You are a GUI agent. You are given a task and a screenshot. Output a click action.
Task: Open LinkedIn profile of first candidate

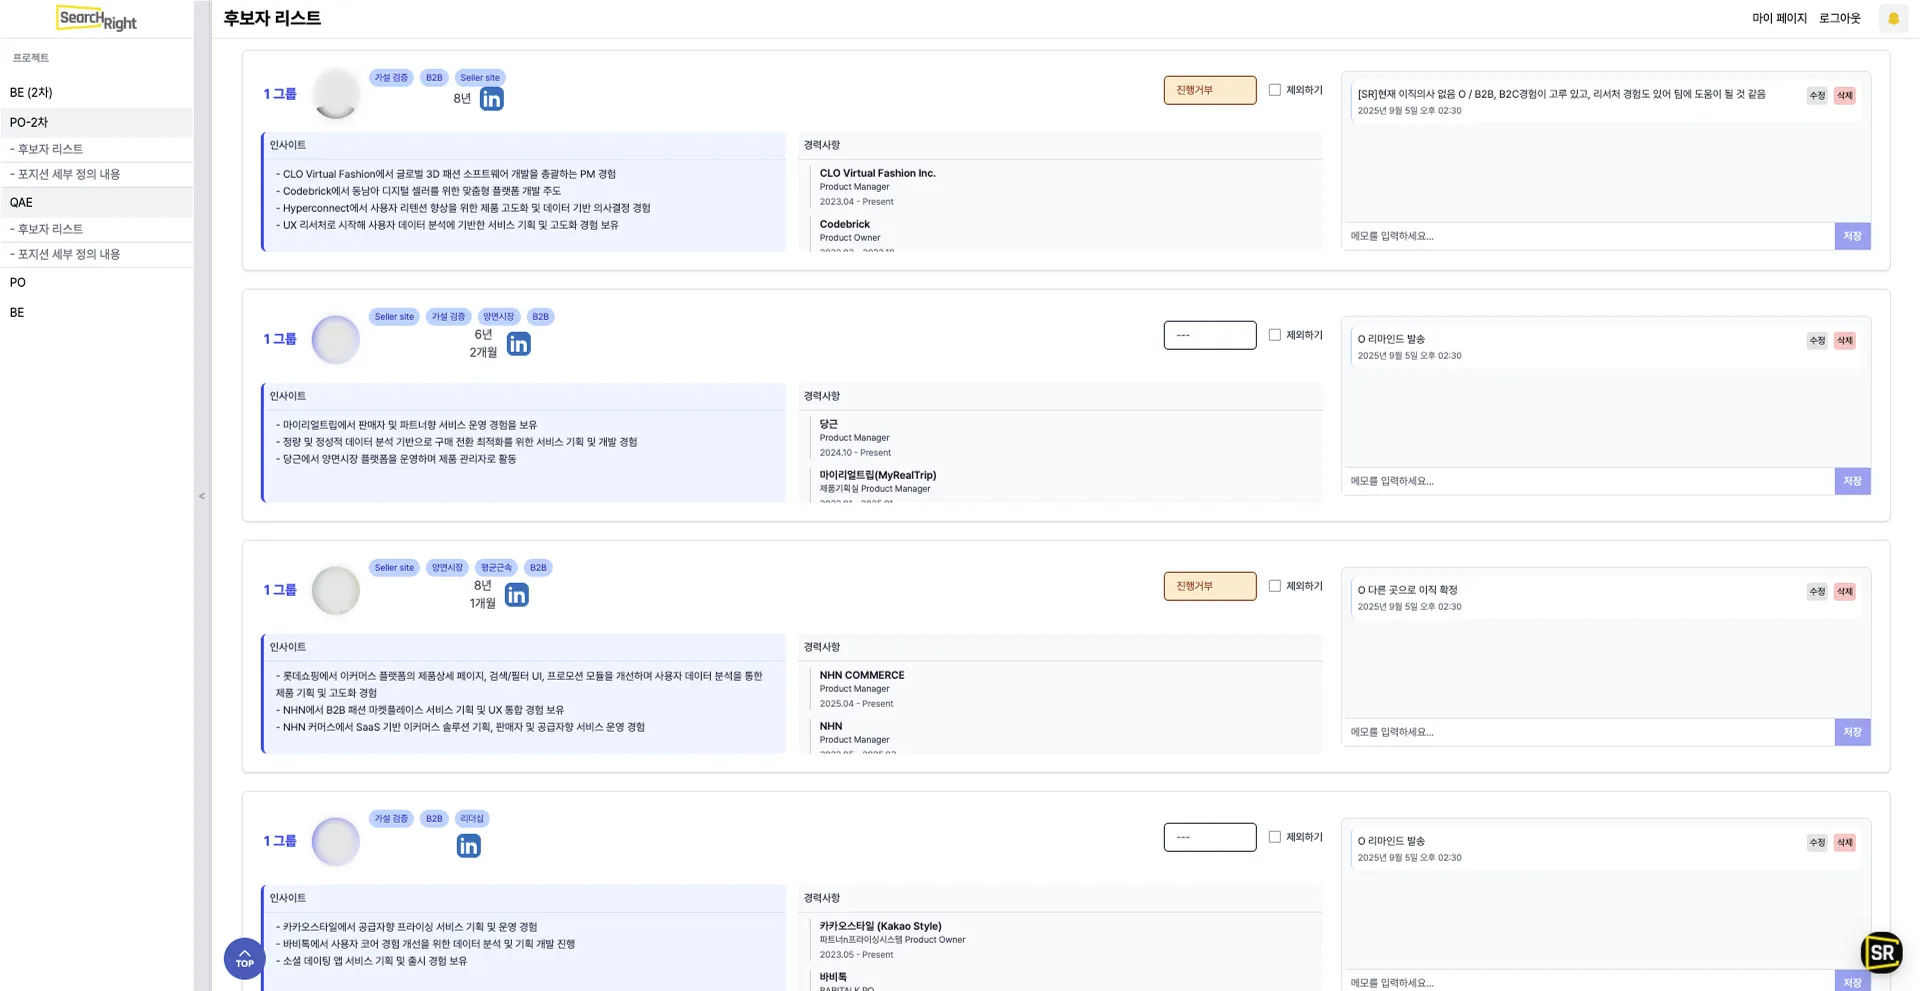point(491,99)
